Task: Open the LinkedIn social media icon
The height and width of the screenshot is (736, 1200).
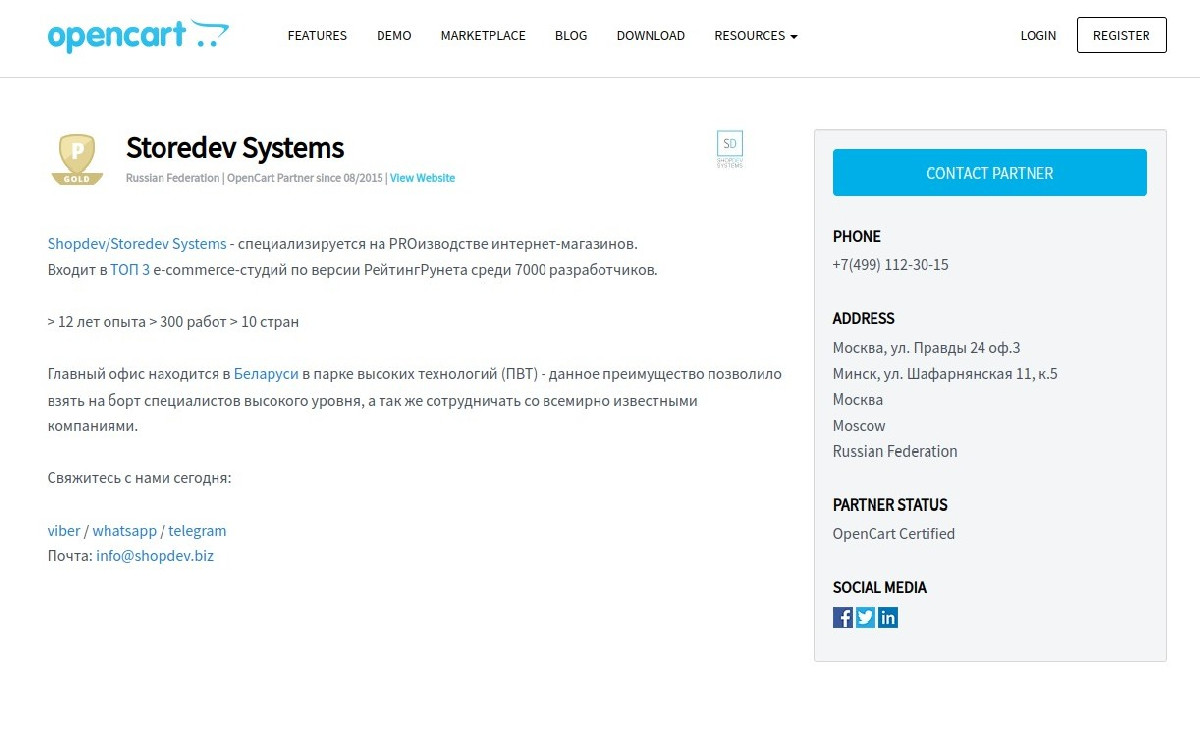Action: [888, 617]
